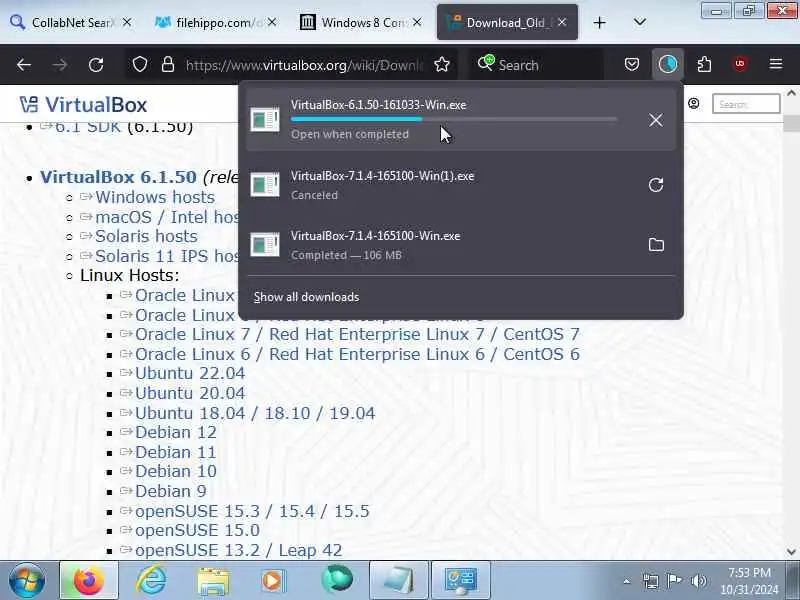Click the page scrollbar up arrow
The width and height of the screenshot is (800, 600).
(x=791, y=93)
